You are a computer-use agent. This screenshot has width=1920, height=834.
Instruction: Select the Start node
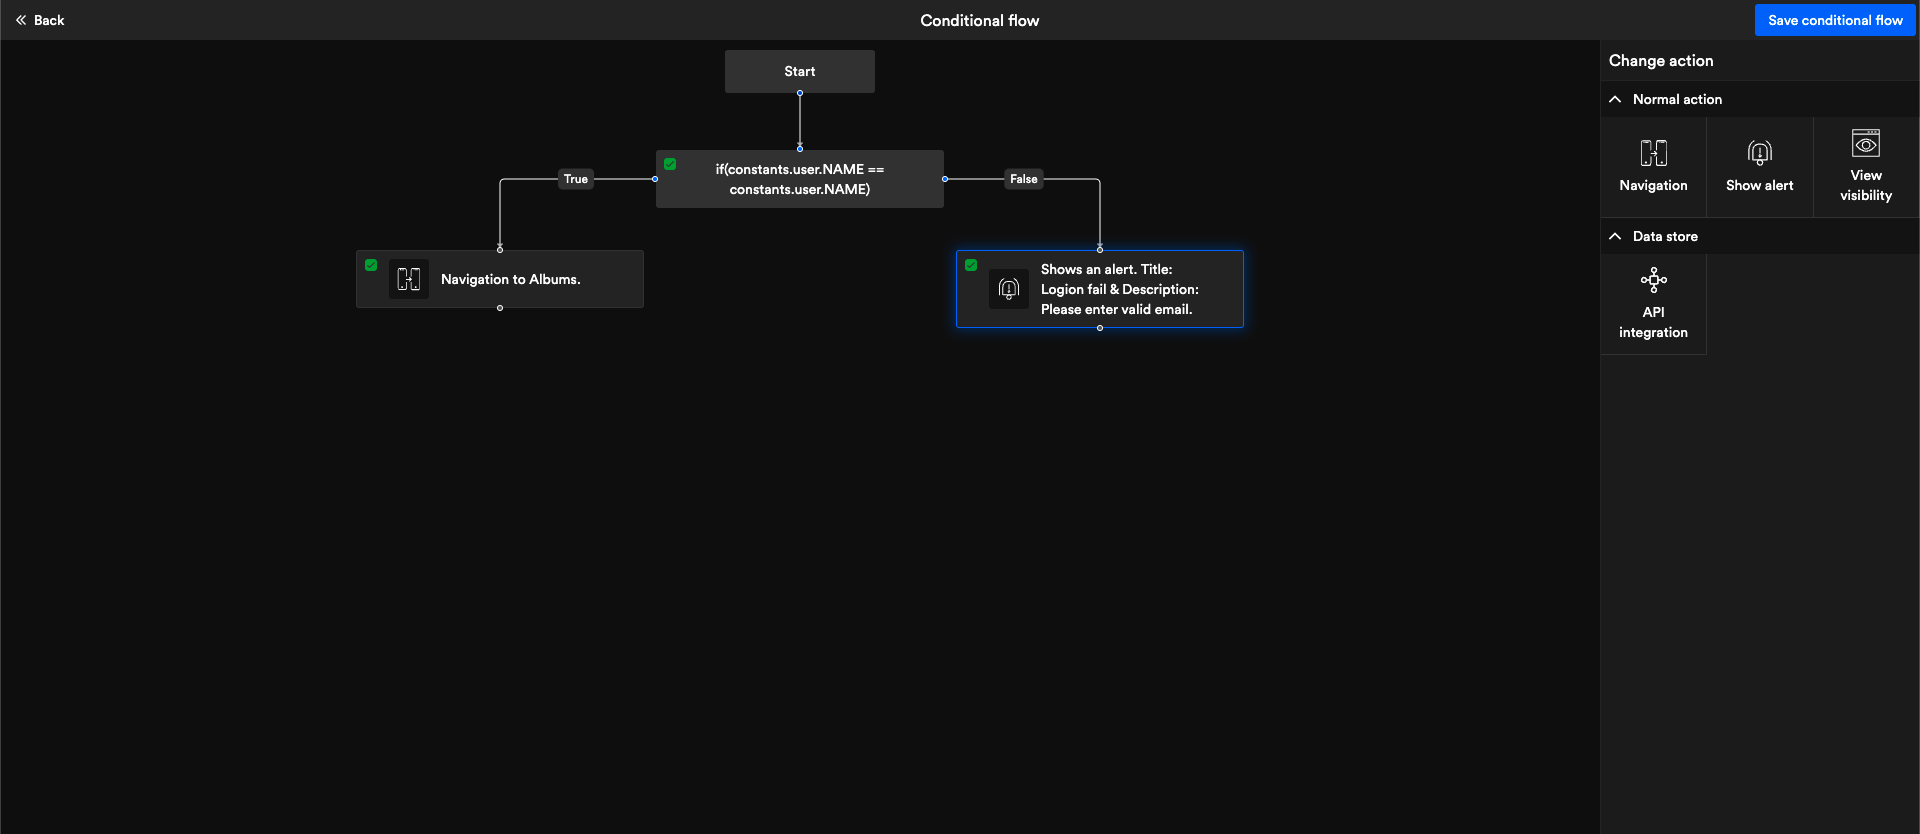pos(800,71)
